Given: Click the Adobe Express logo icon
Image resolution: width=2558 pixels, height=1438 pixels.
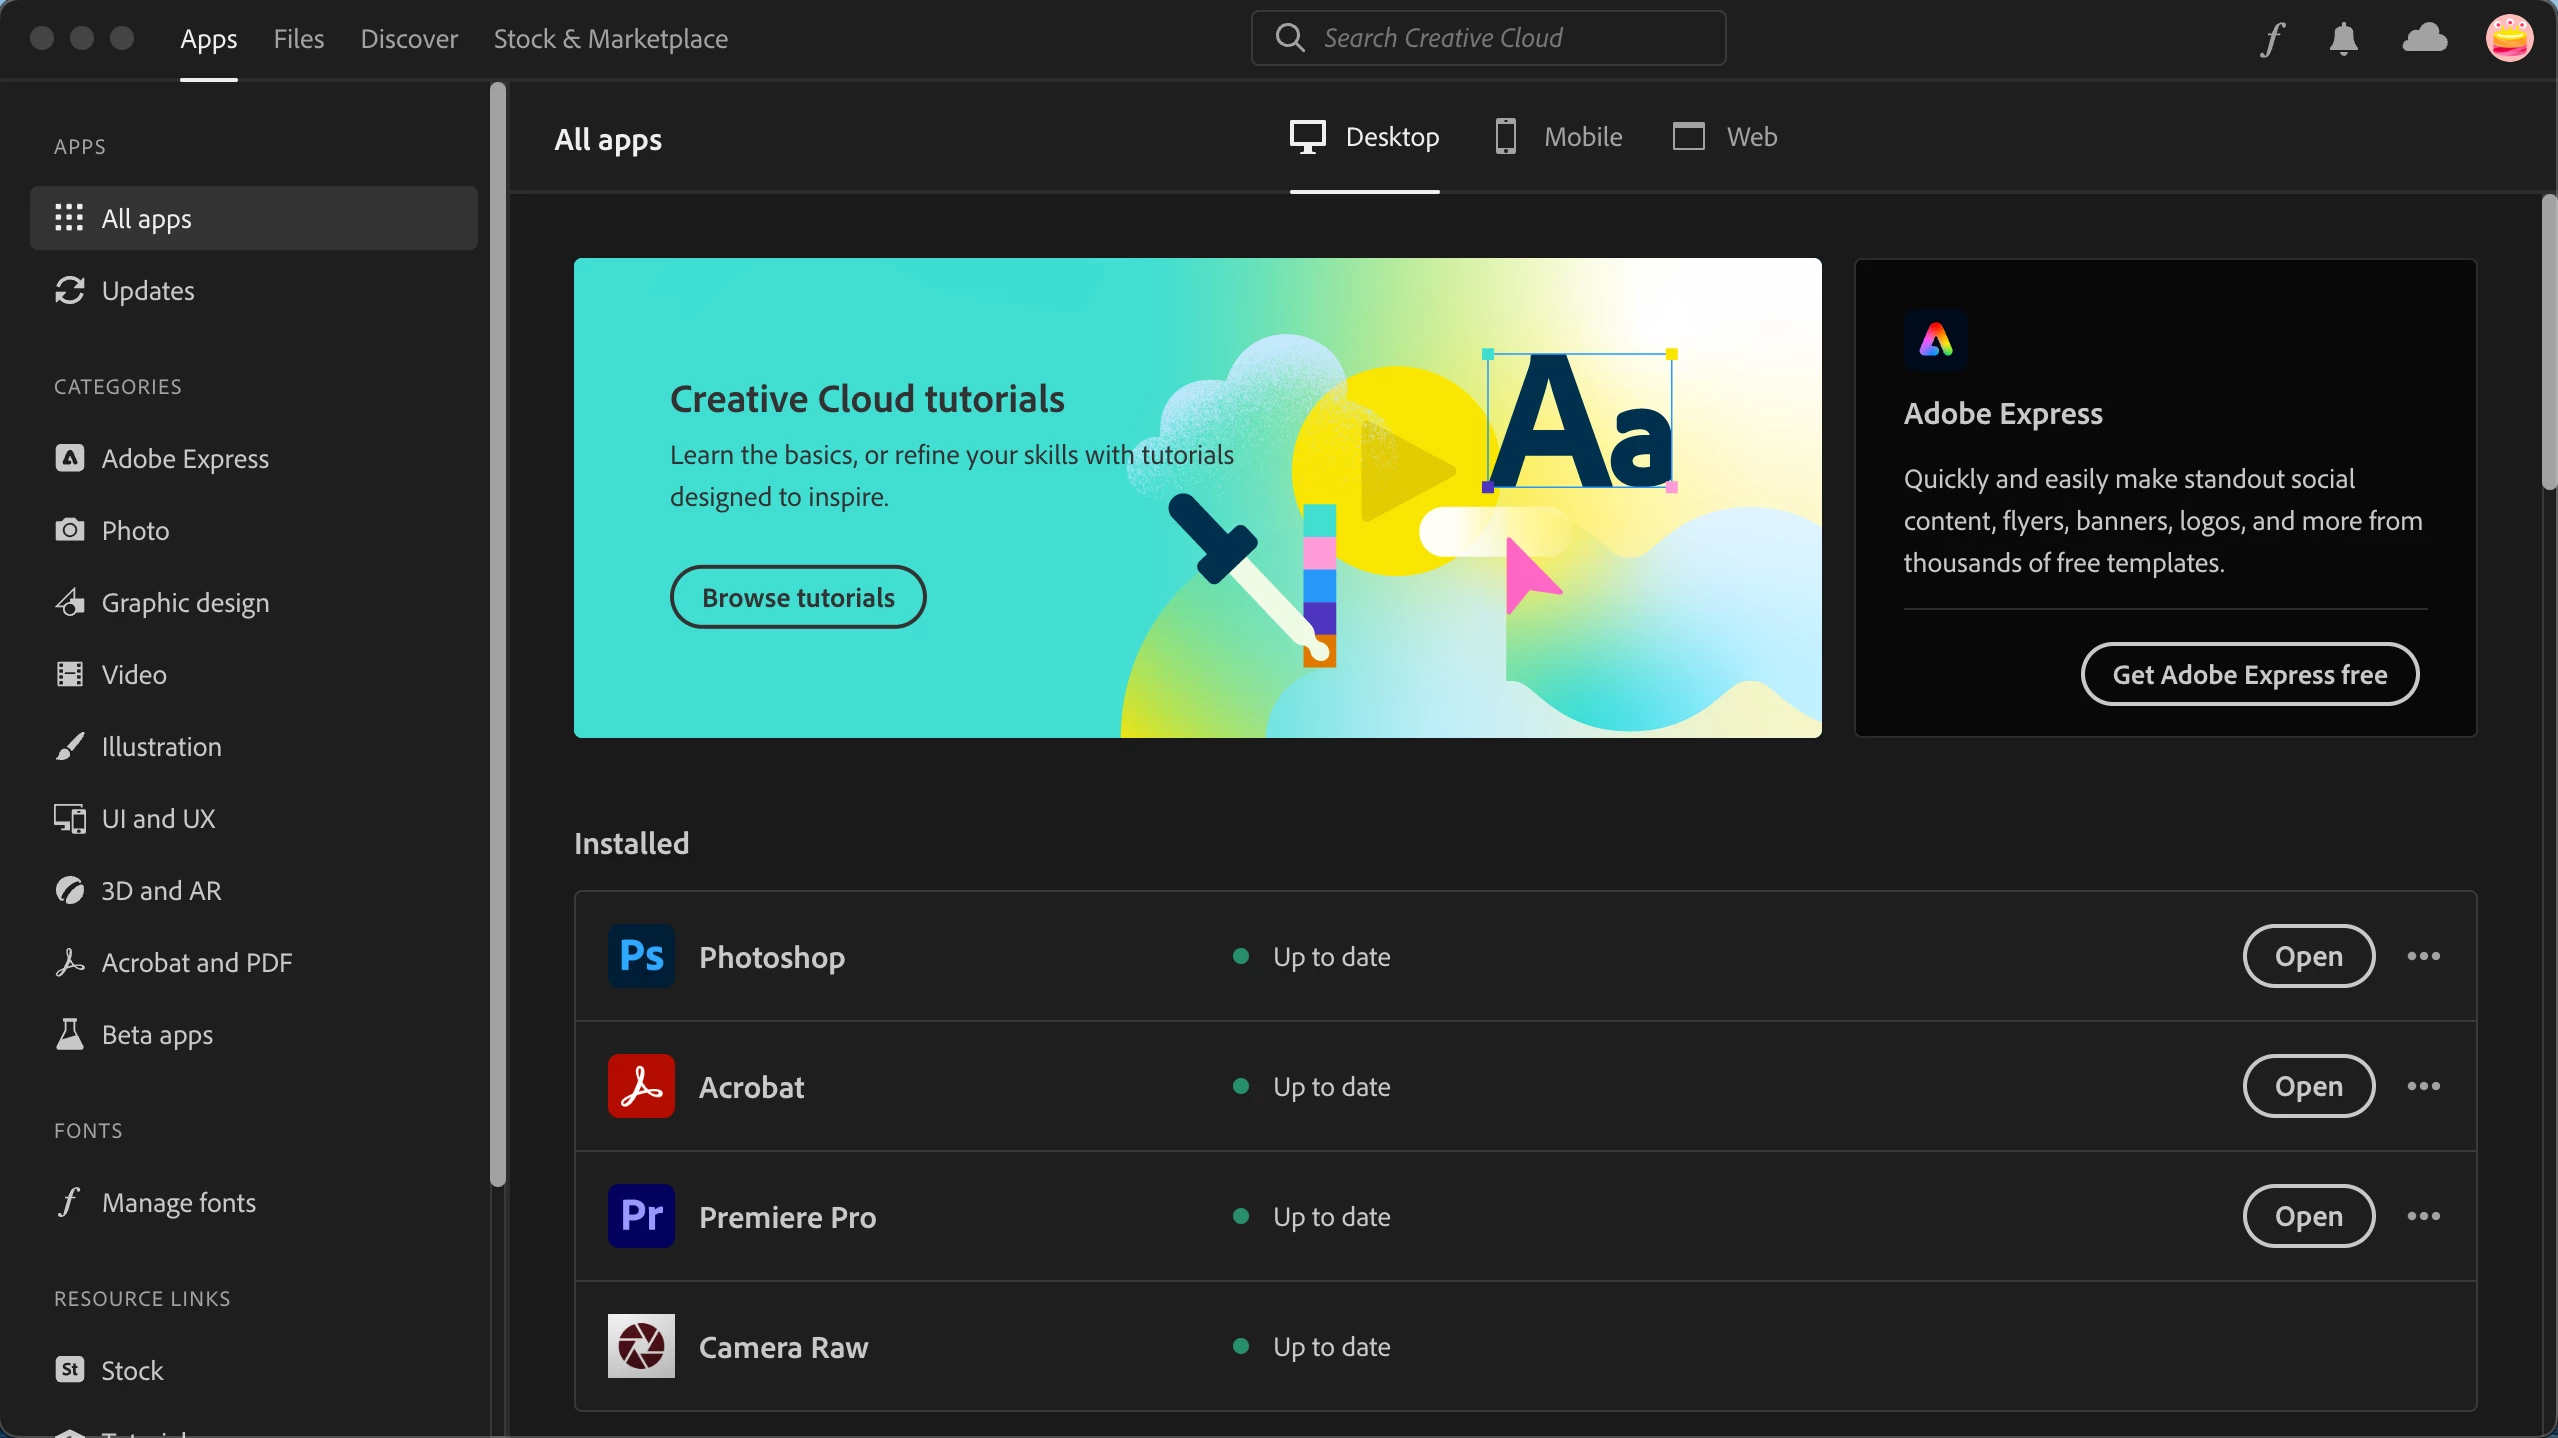Looking at the screenshot, I should tap(1935, 341).
